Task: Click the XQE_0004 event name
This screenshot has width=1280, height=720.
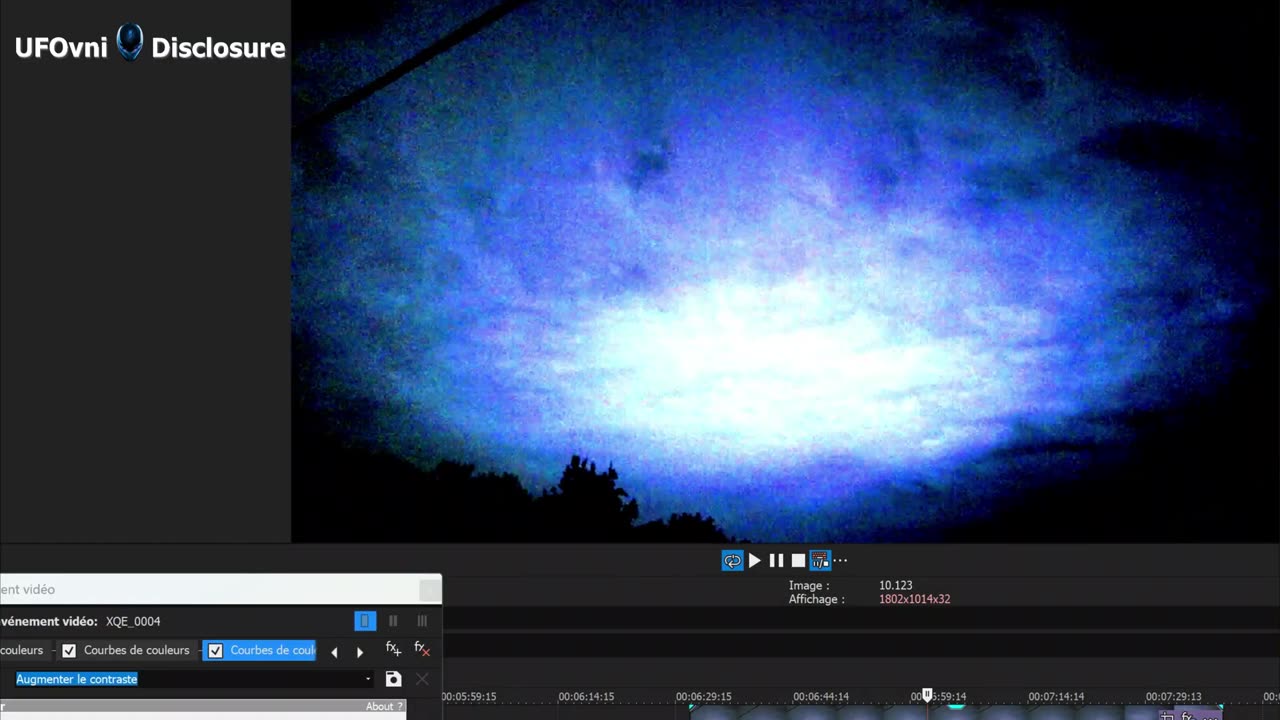Action: coord(133,621)
